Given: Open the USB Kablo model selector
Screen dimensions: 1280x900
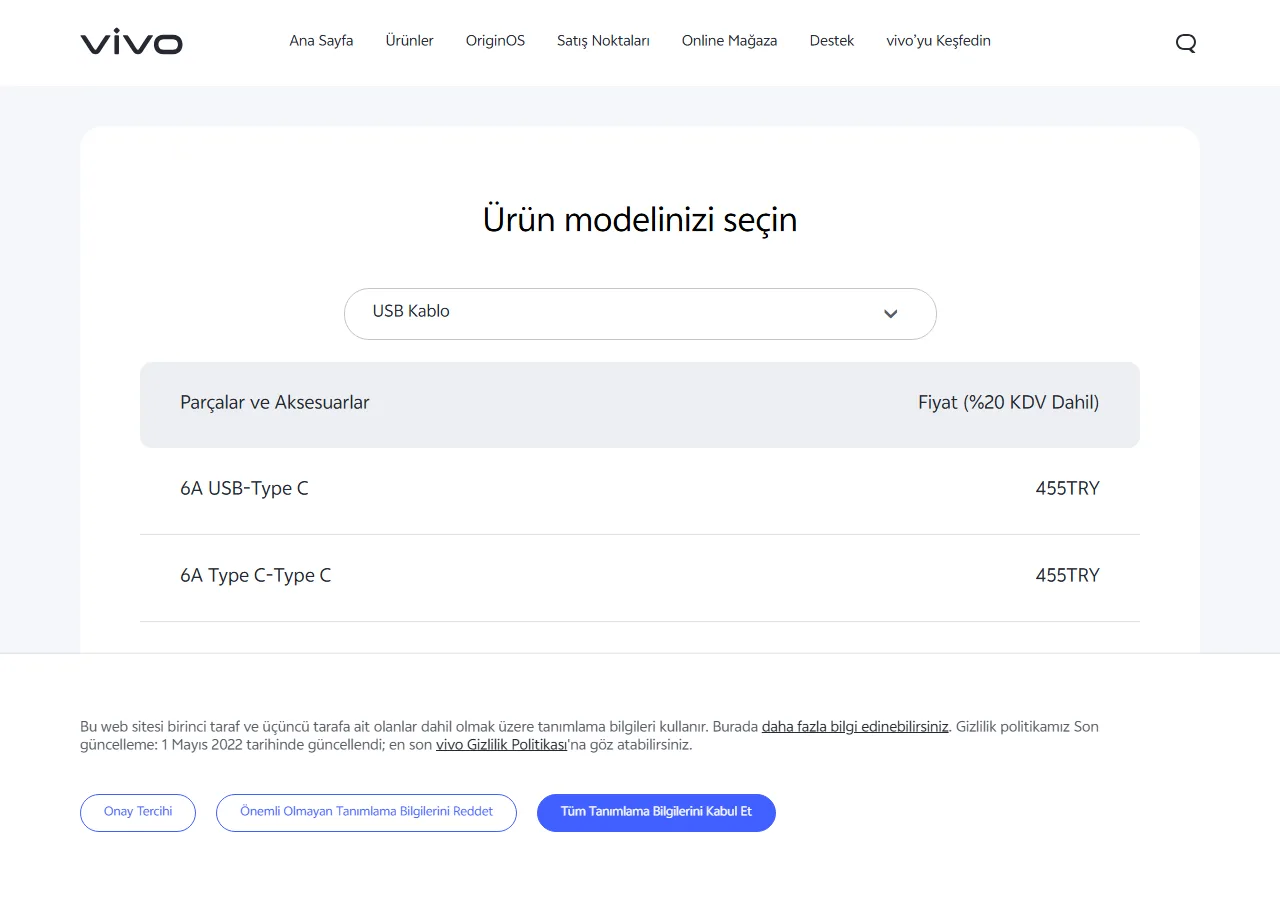Looking at the screenshot, I should (x=640, y=314).
